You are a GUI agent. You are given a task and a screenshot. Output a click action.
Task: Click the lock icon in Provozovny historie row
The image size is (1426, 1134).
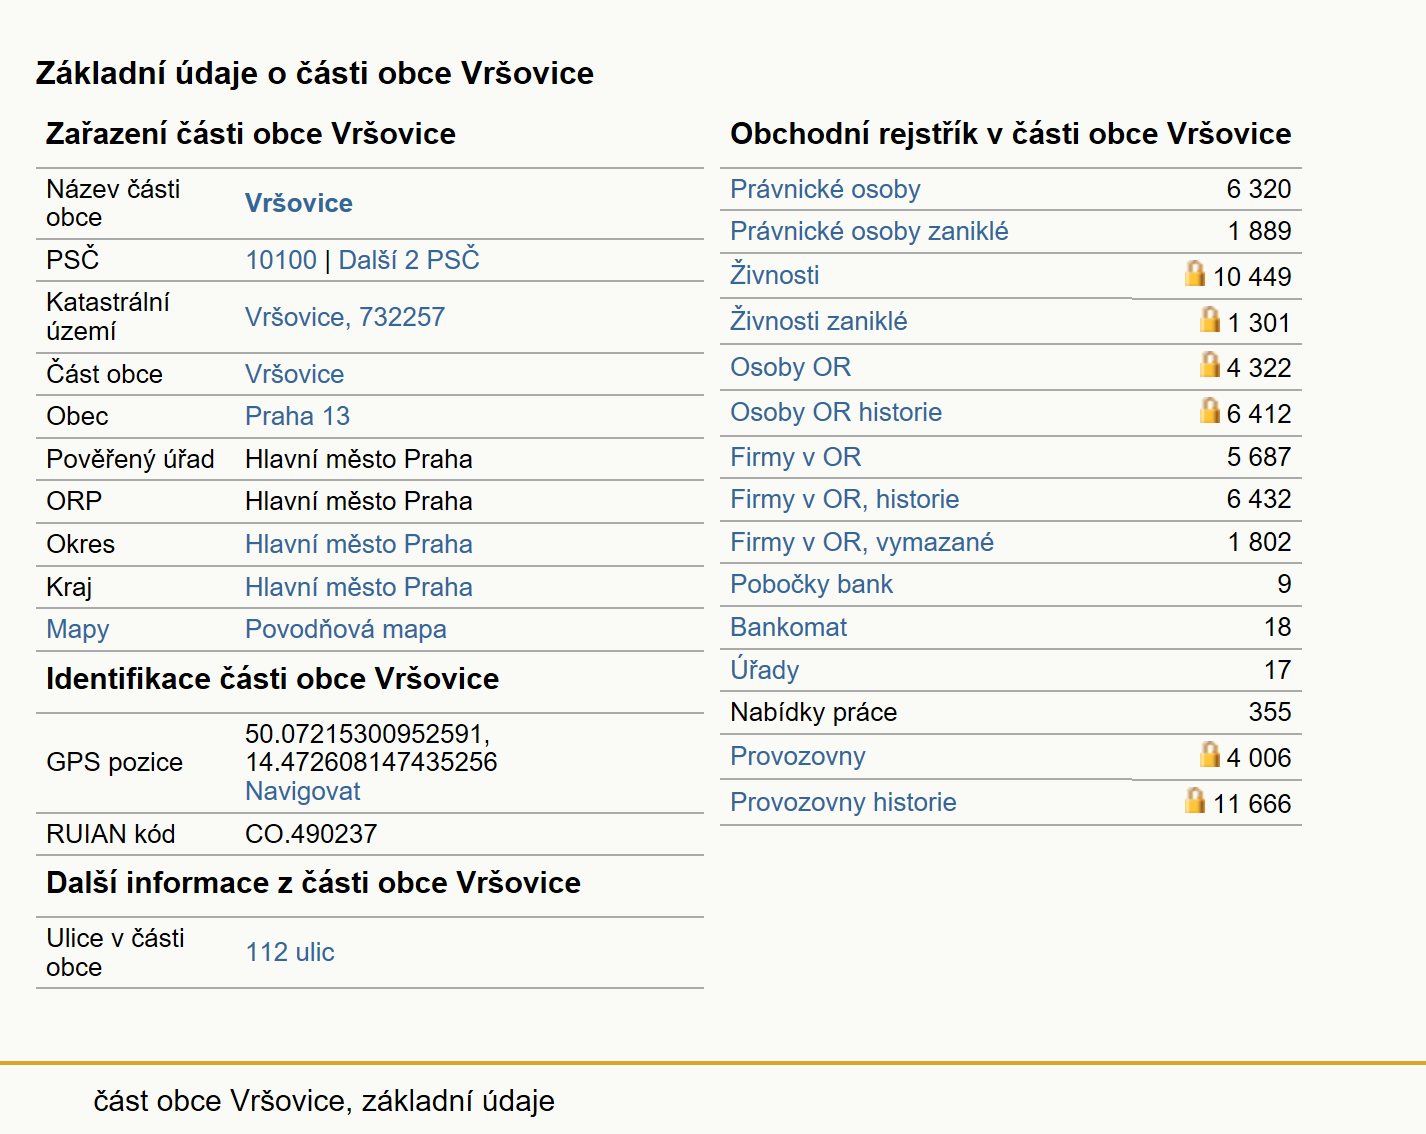click(x=1194, y=800)
